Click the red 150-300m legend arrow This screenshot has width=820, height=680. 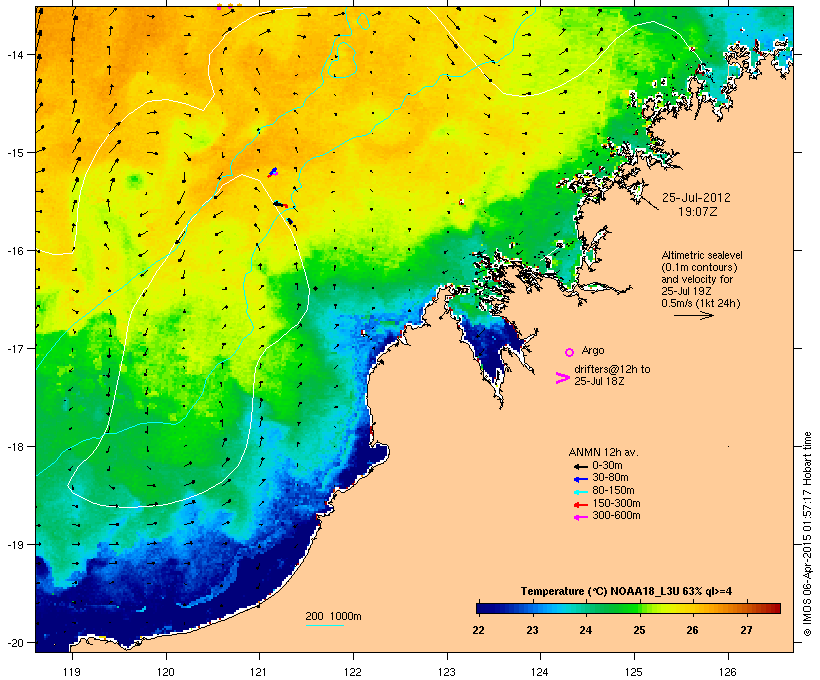[x=580, y=504]
